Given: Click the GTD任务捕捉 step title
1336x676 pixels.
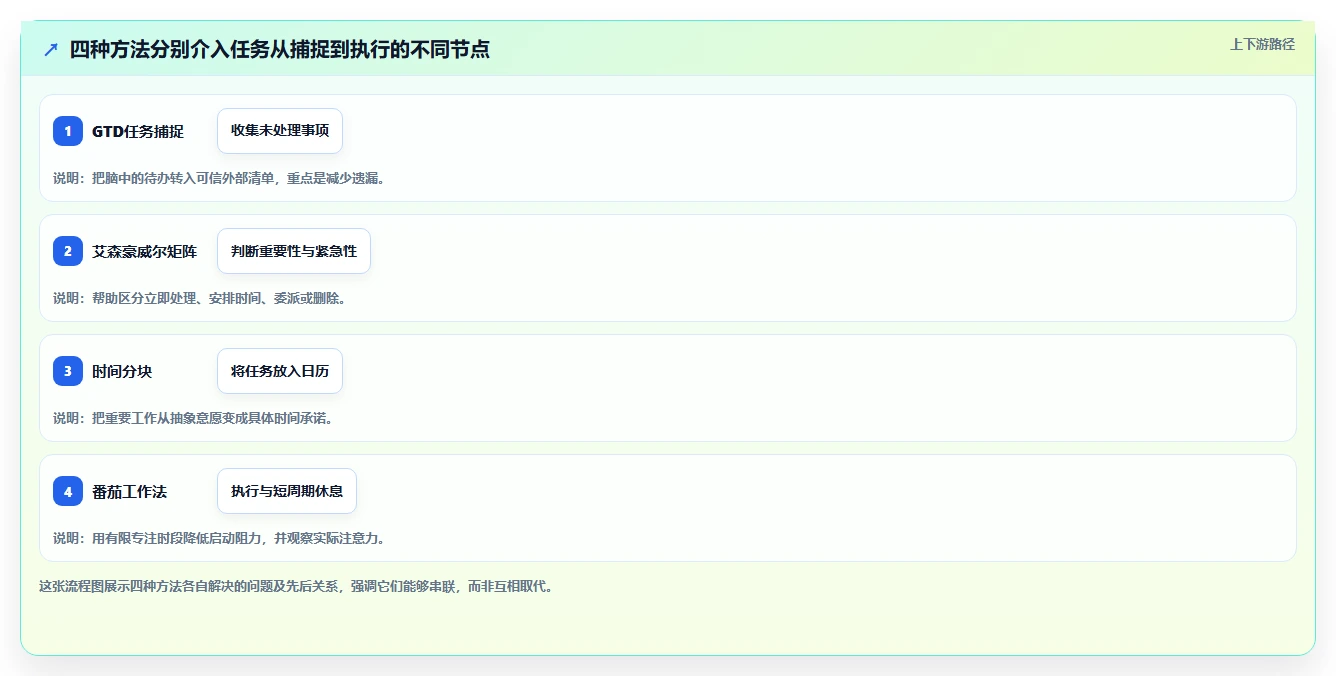Looking at the screenshot, I should tap(138, 131).
